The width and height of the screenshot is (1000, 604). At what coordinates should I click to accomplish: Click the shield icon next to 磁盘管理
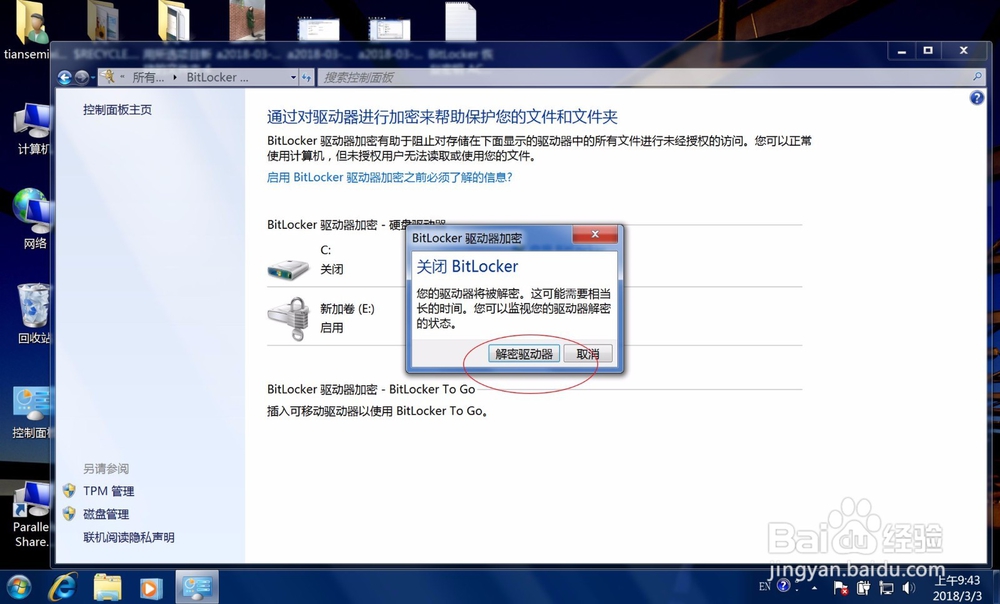coord(70,513)
